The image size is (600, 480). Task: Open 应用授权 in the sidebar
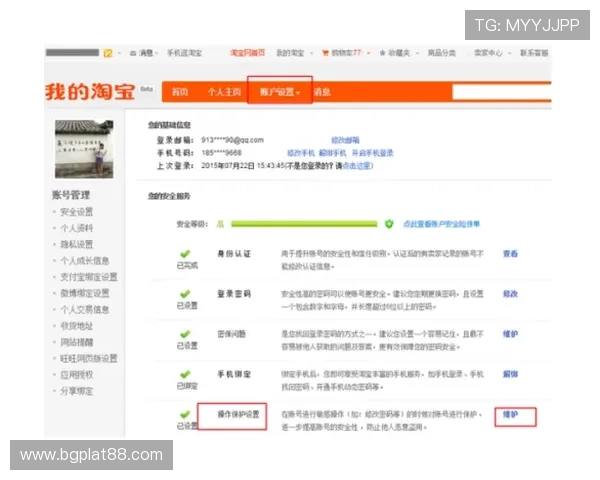click(x=77, y=375)
